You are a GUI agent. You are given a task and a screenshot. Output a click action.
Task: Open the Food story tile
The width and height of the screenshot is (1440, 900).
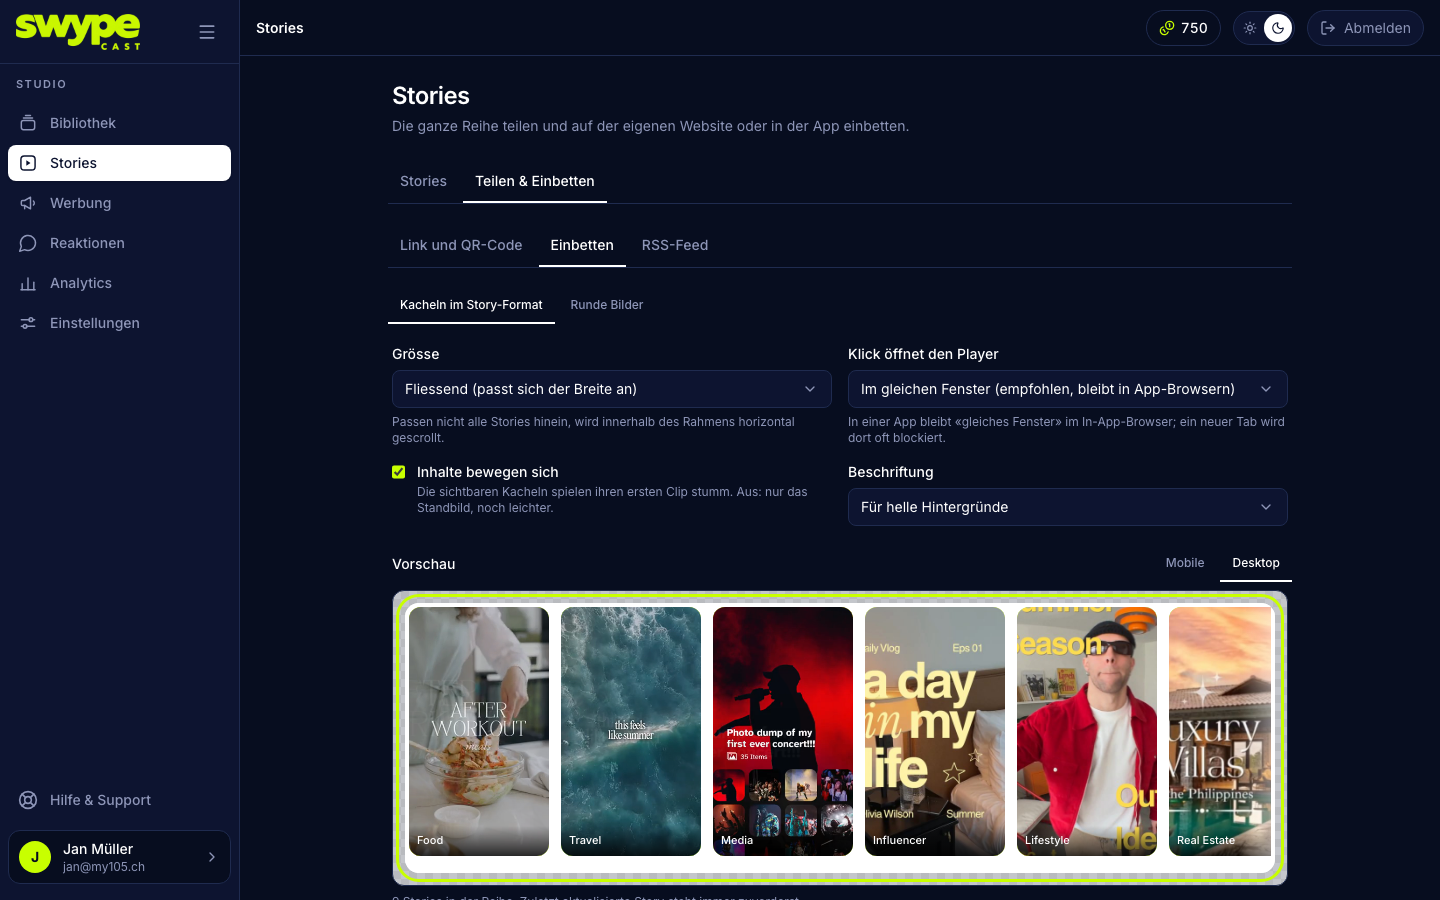click(x=479, y=731)
